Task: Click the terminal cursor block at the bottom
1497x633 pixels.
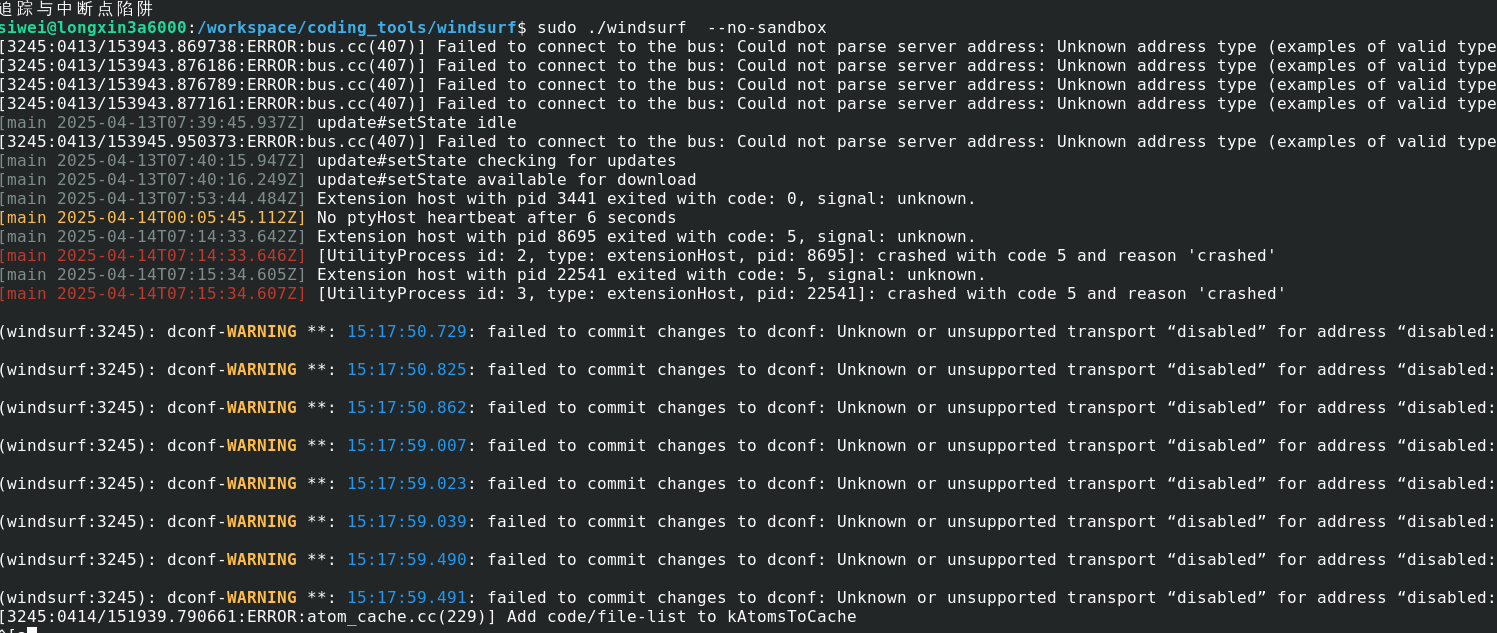Action: click(32, 630)
